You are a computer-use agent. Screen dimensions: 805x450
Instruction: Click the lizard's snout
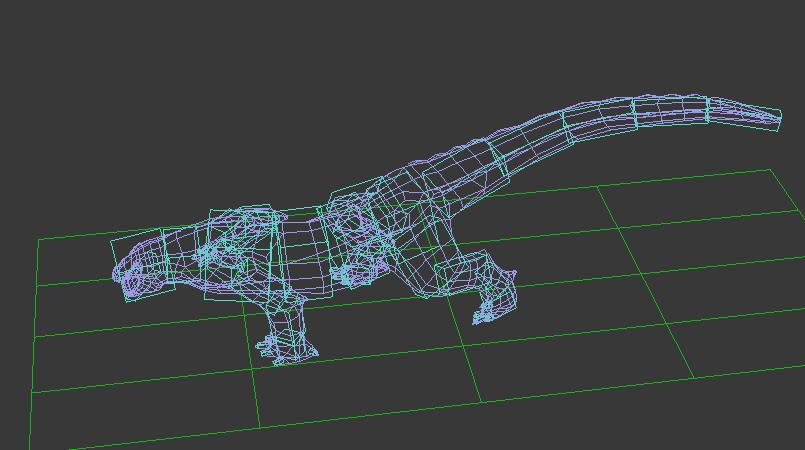tap(123, 275)
